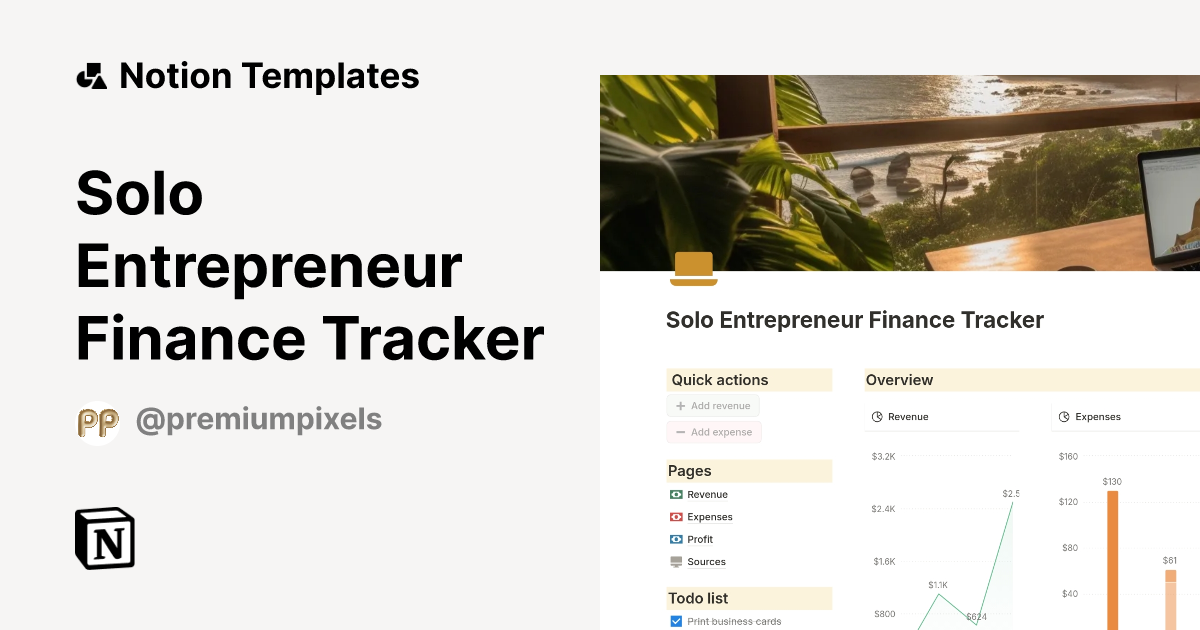
Task: Click the Add revenue quick action
Action: click(x=713, y=405)
